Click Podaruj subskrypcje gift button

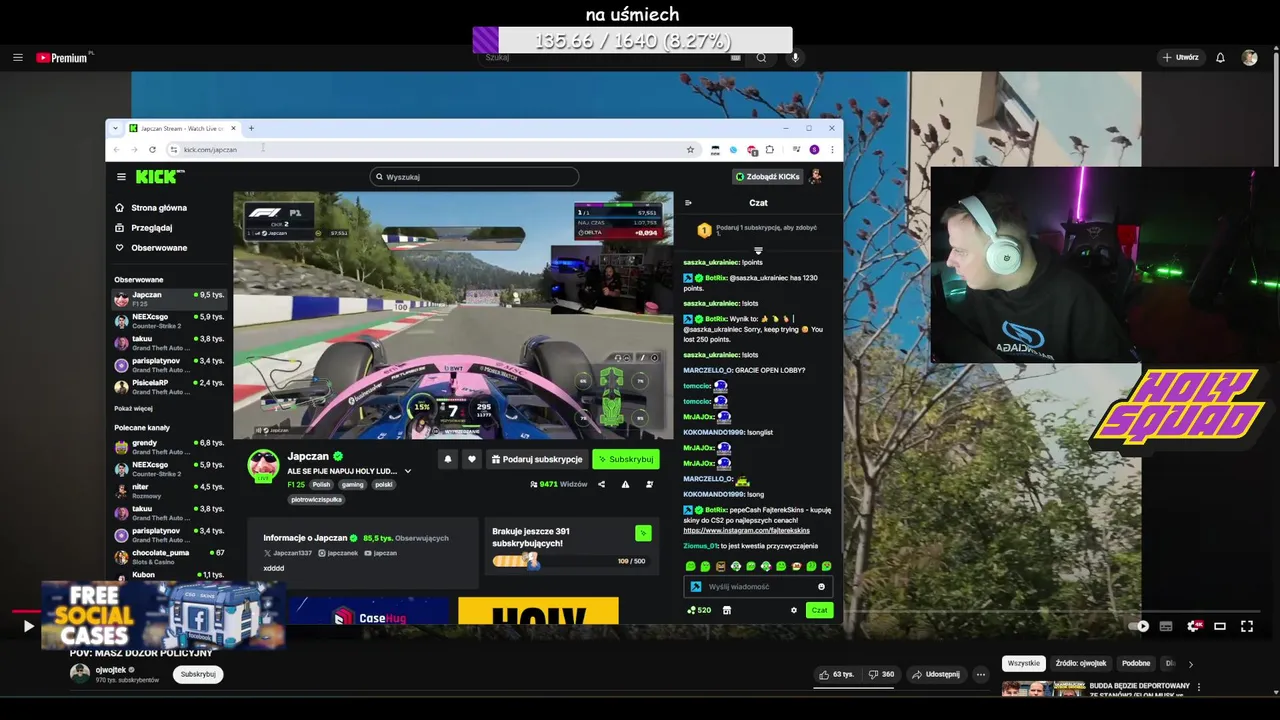click(x=537, y=459)
